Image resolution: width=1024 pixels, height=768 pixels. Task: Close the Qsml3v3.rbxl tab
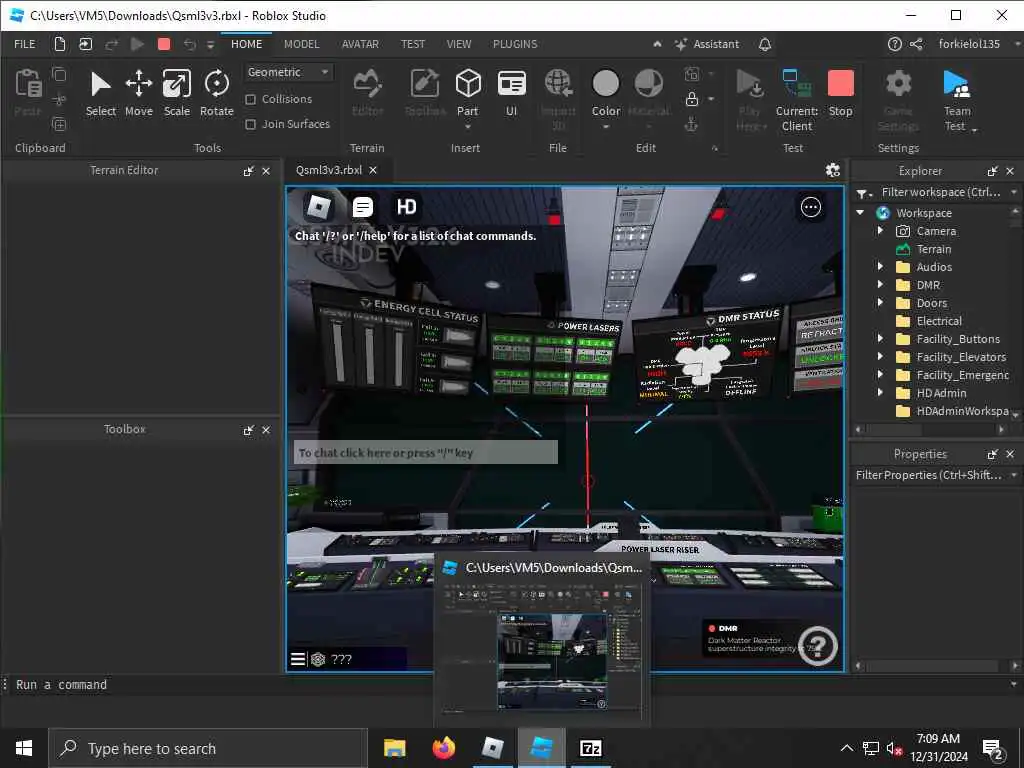pyautogui.click(x=373, y=170)
